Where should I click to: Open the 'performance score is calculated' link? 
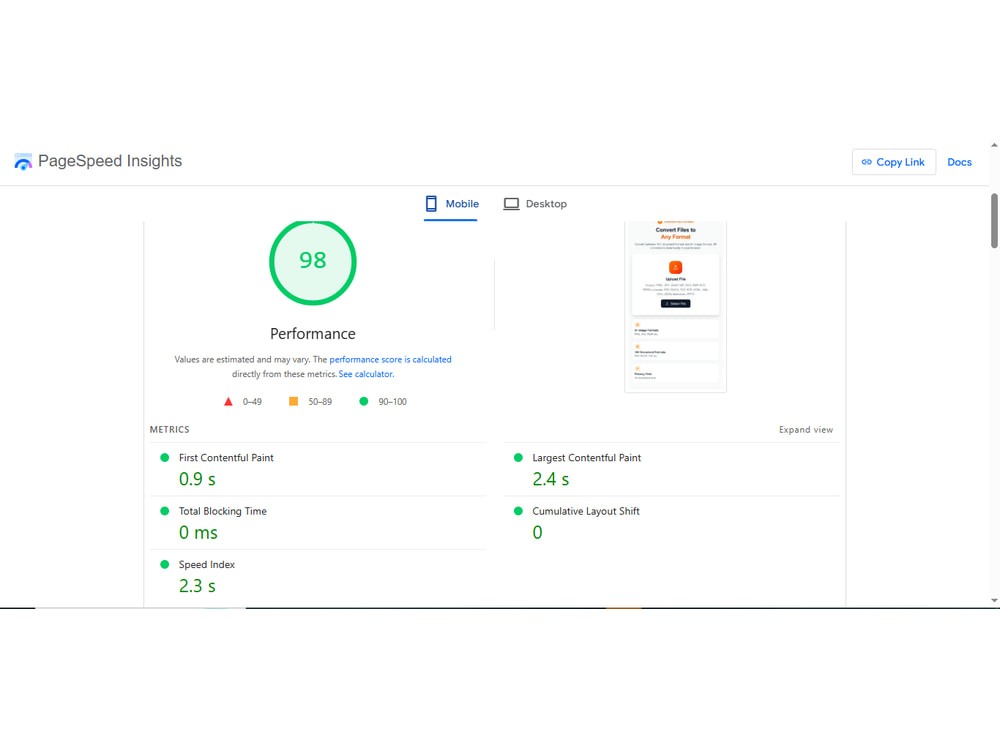tap(390, 360)
